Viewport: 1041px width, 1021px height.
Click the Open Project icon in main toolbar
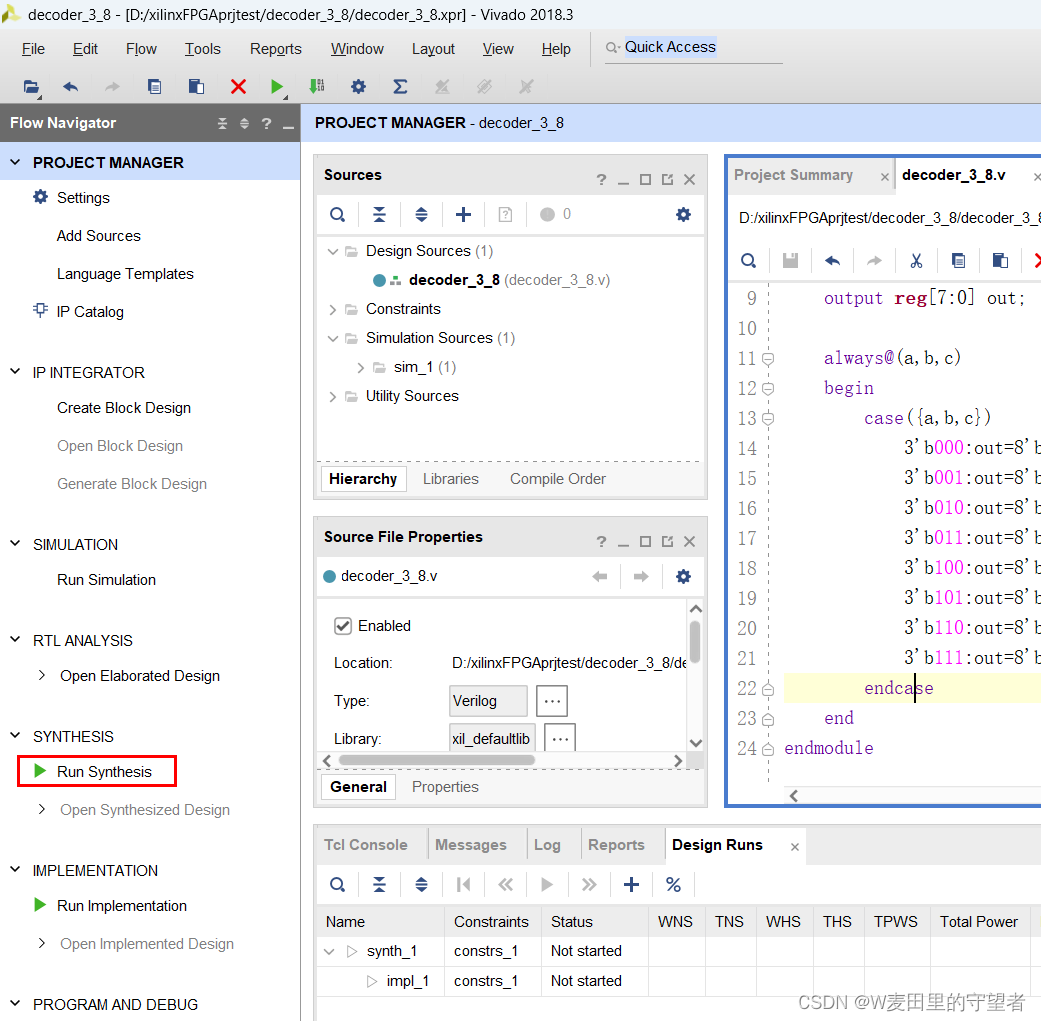(31, 86)
